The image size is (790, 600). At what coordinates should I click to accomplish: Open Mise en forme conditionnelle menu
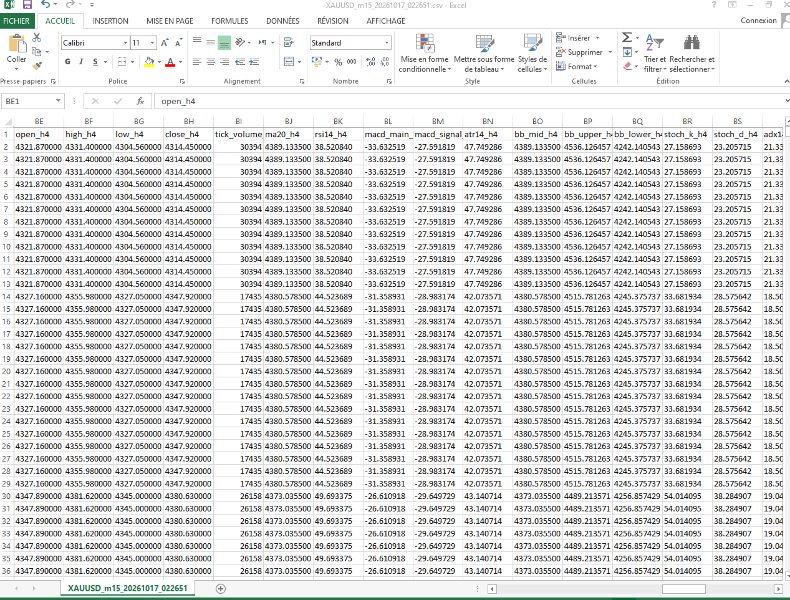pyautogui.click(x=425, y=53)
